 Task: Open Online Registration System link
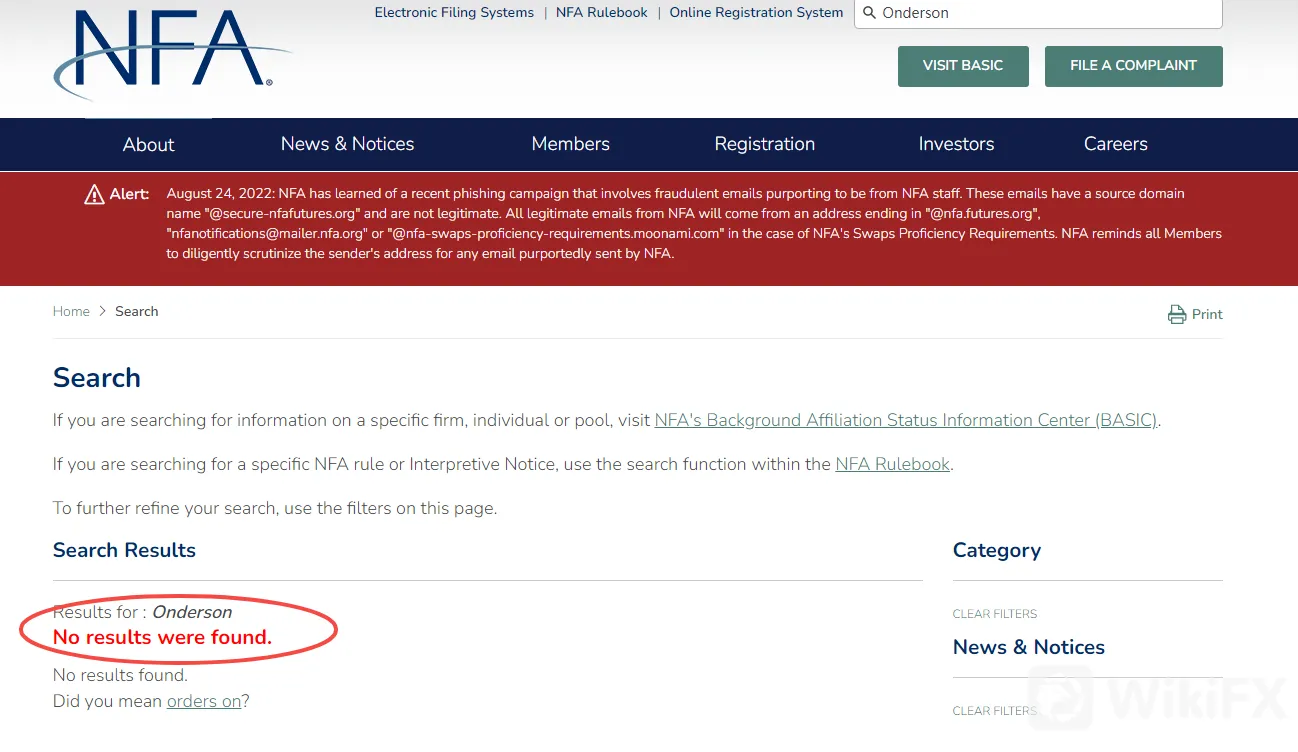(756, 13)
